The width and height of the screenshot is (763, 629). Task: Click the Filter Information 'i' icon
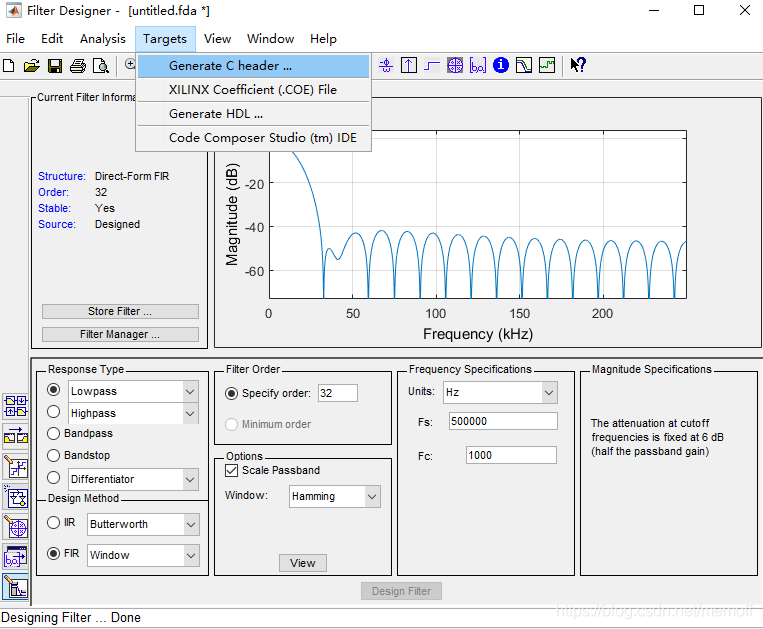tap(501, 65)
